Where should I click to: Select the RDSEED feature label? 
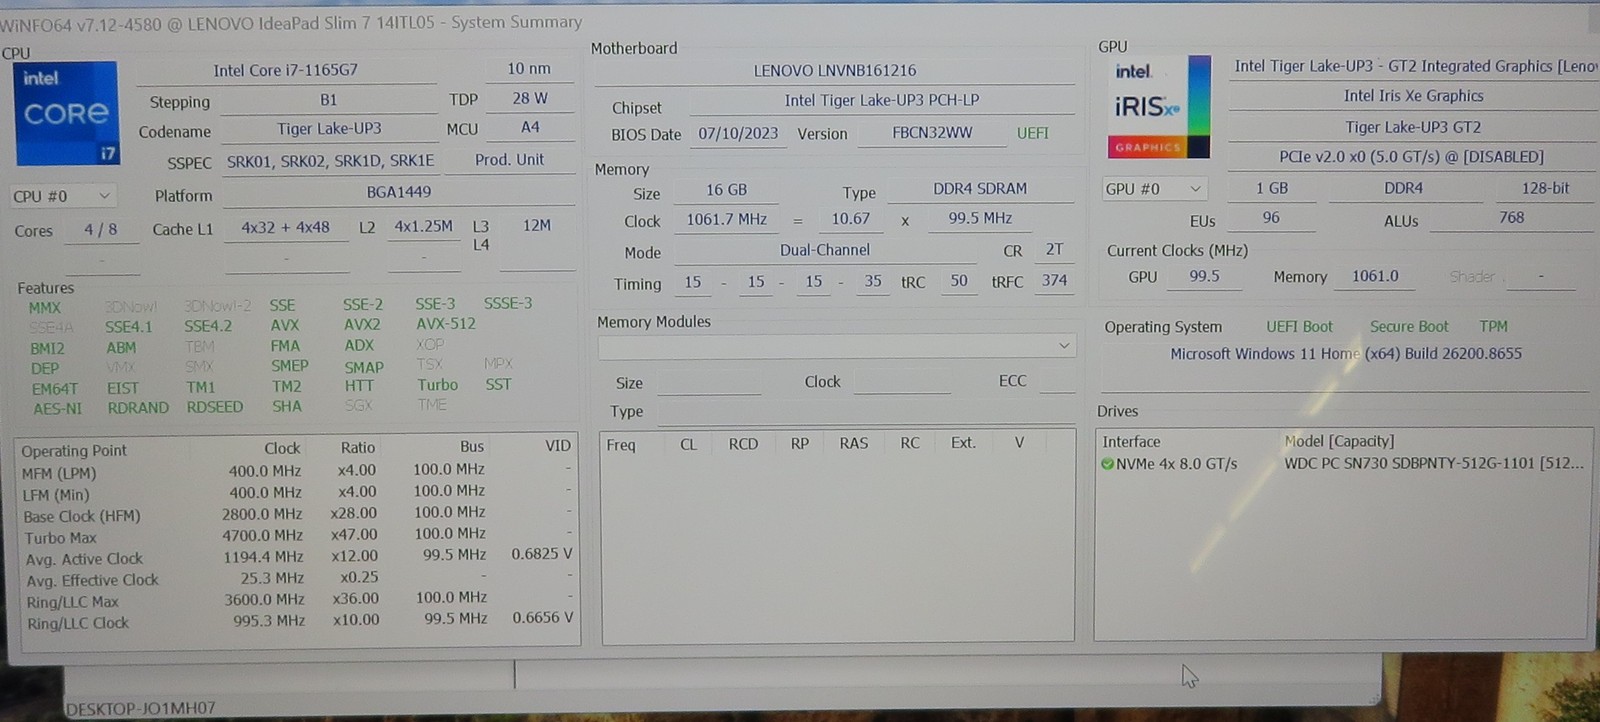coord(214,407)
